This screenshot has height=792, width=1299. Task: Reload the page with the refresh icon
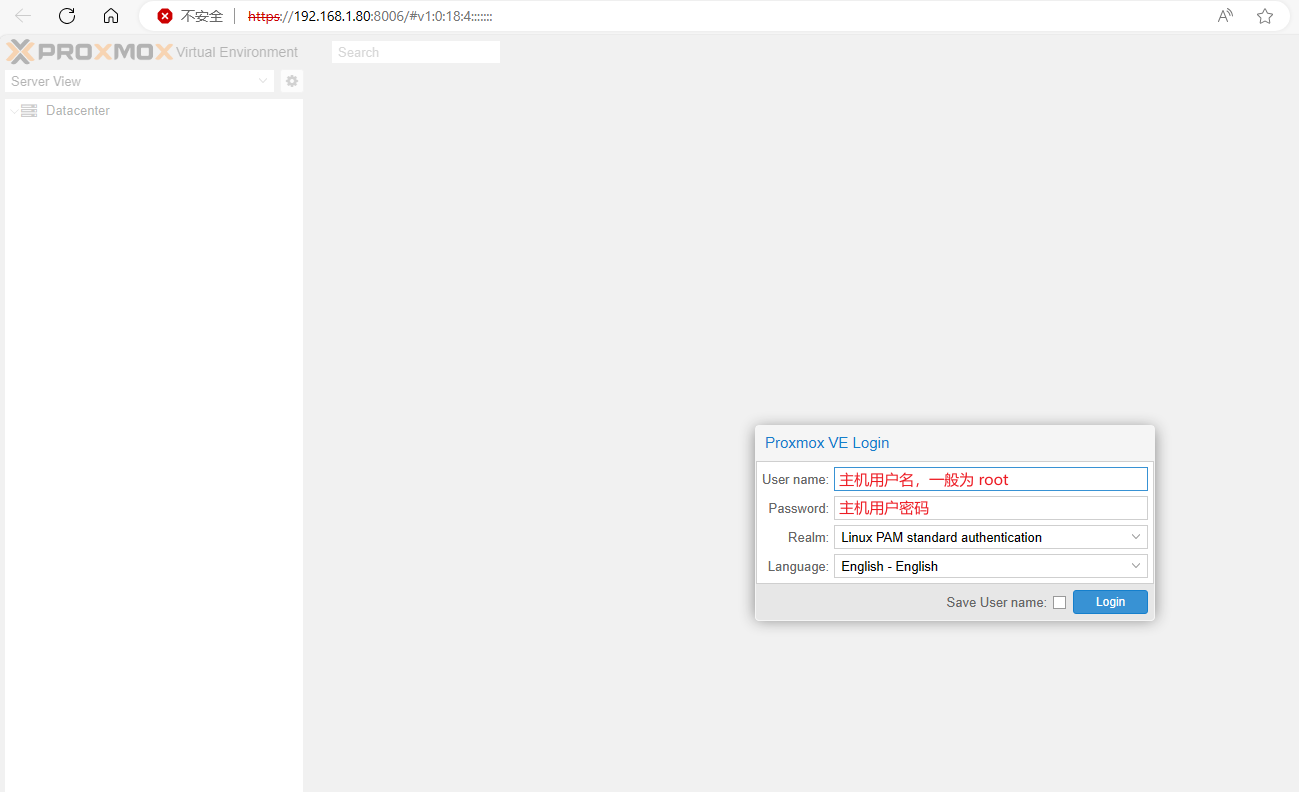coord(67,16)
